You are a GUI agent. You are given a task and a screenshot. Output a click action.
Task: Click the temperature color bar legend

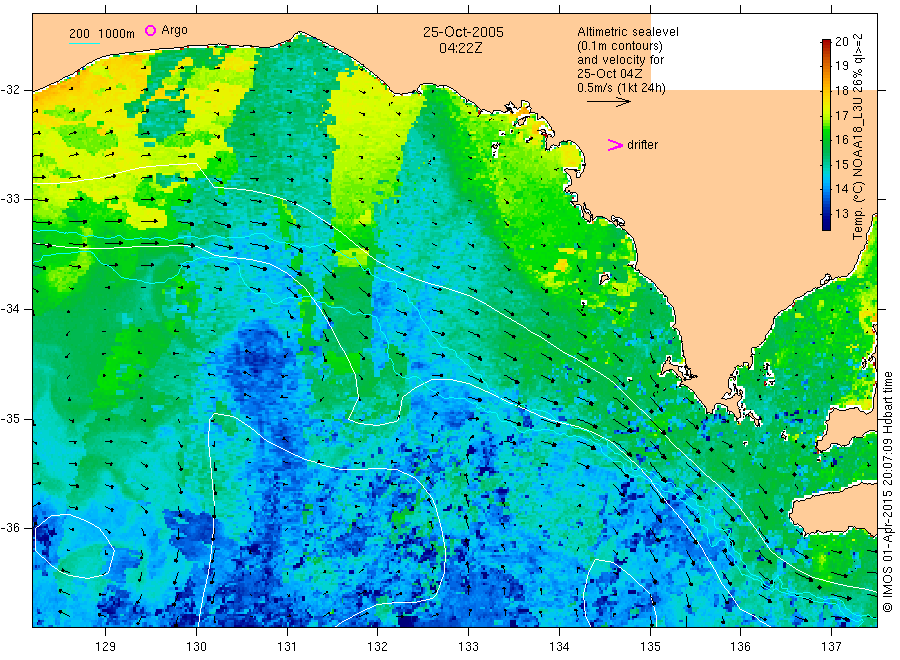[x=826, y=135]
